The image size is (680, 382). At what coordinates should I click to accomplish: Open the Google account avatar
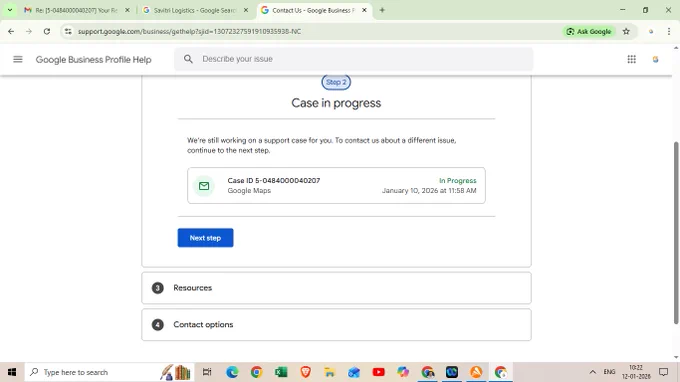point(655,59)
